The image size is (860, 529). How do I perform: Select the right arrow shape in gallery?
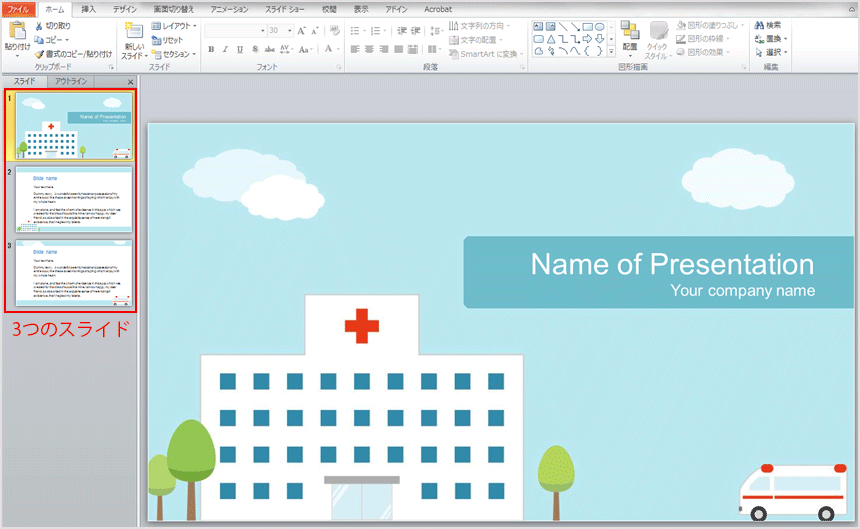587,38
